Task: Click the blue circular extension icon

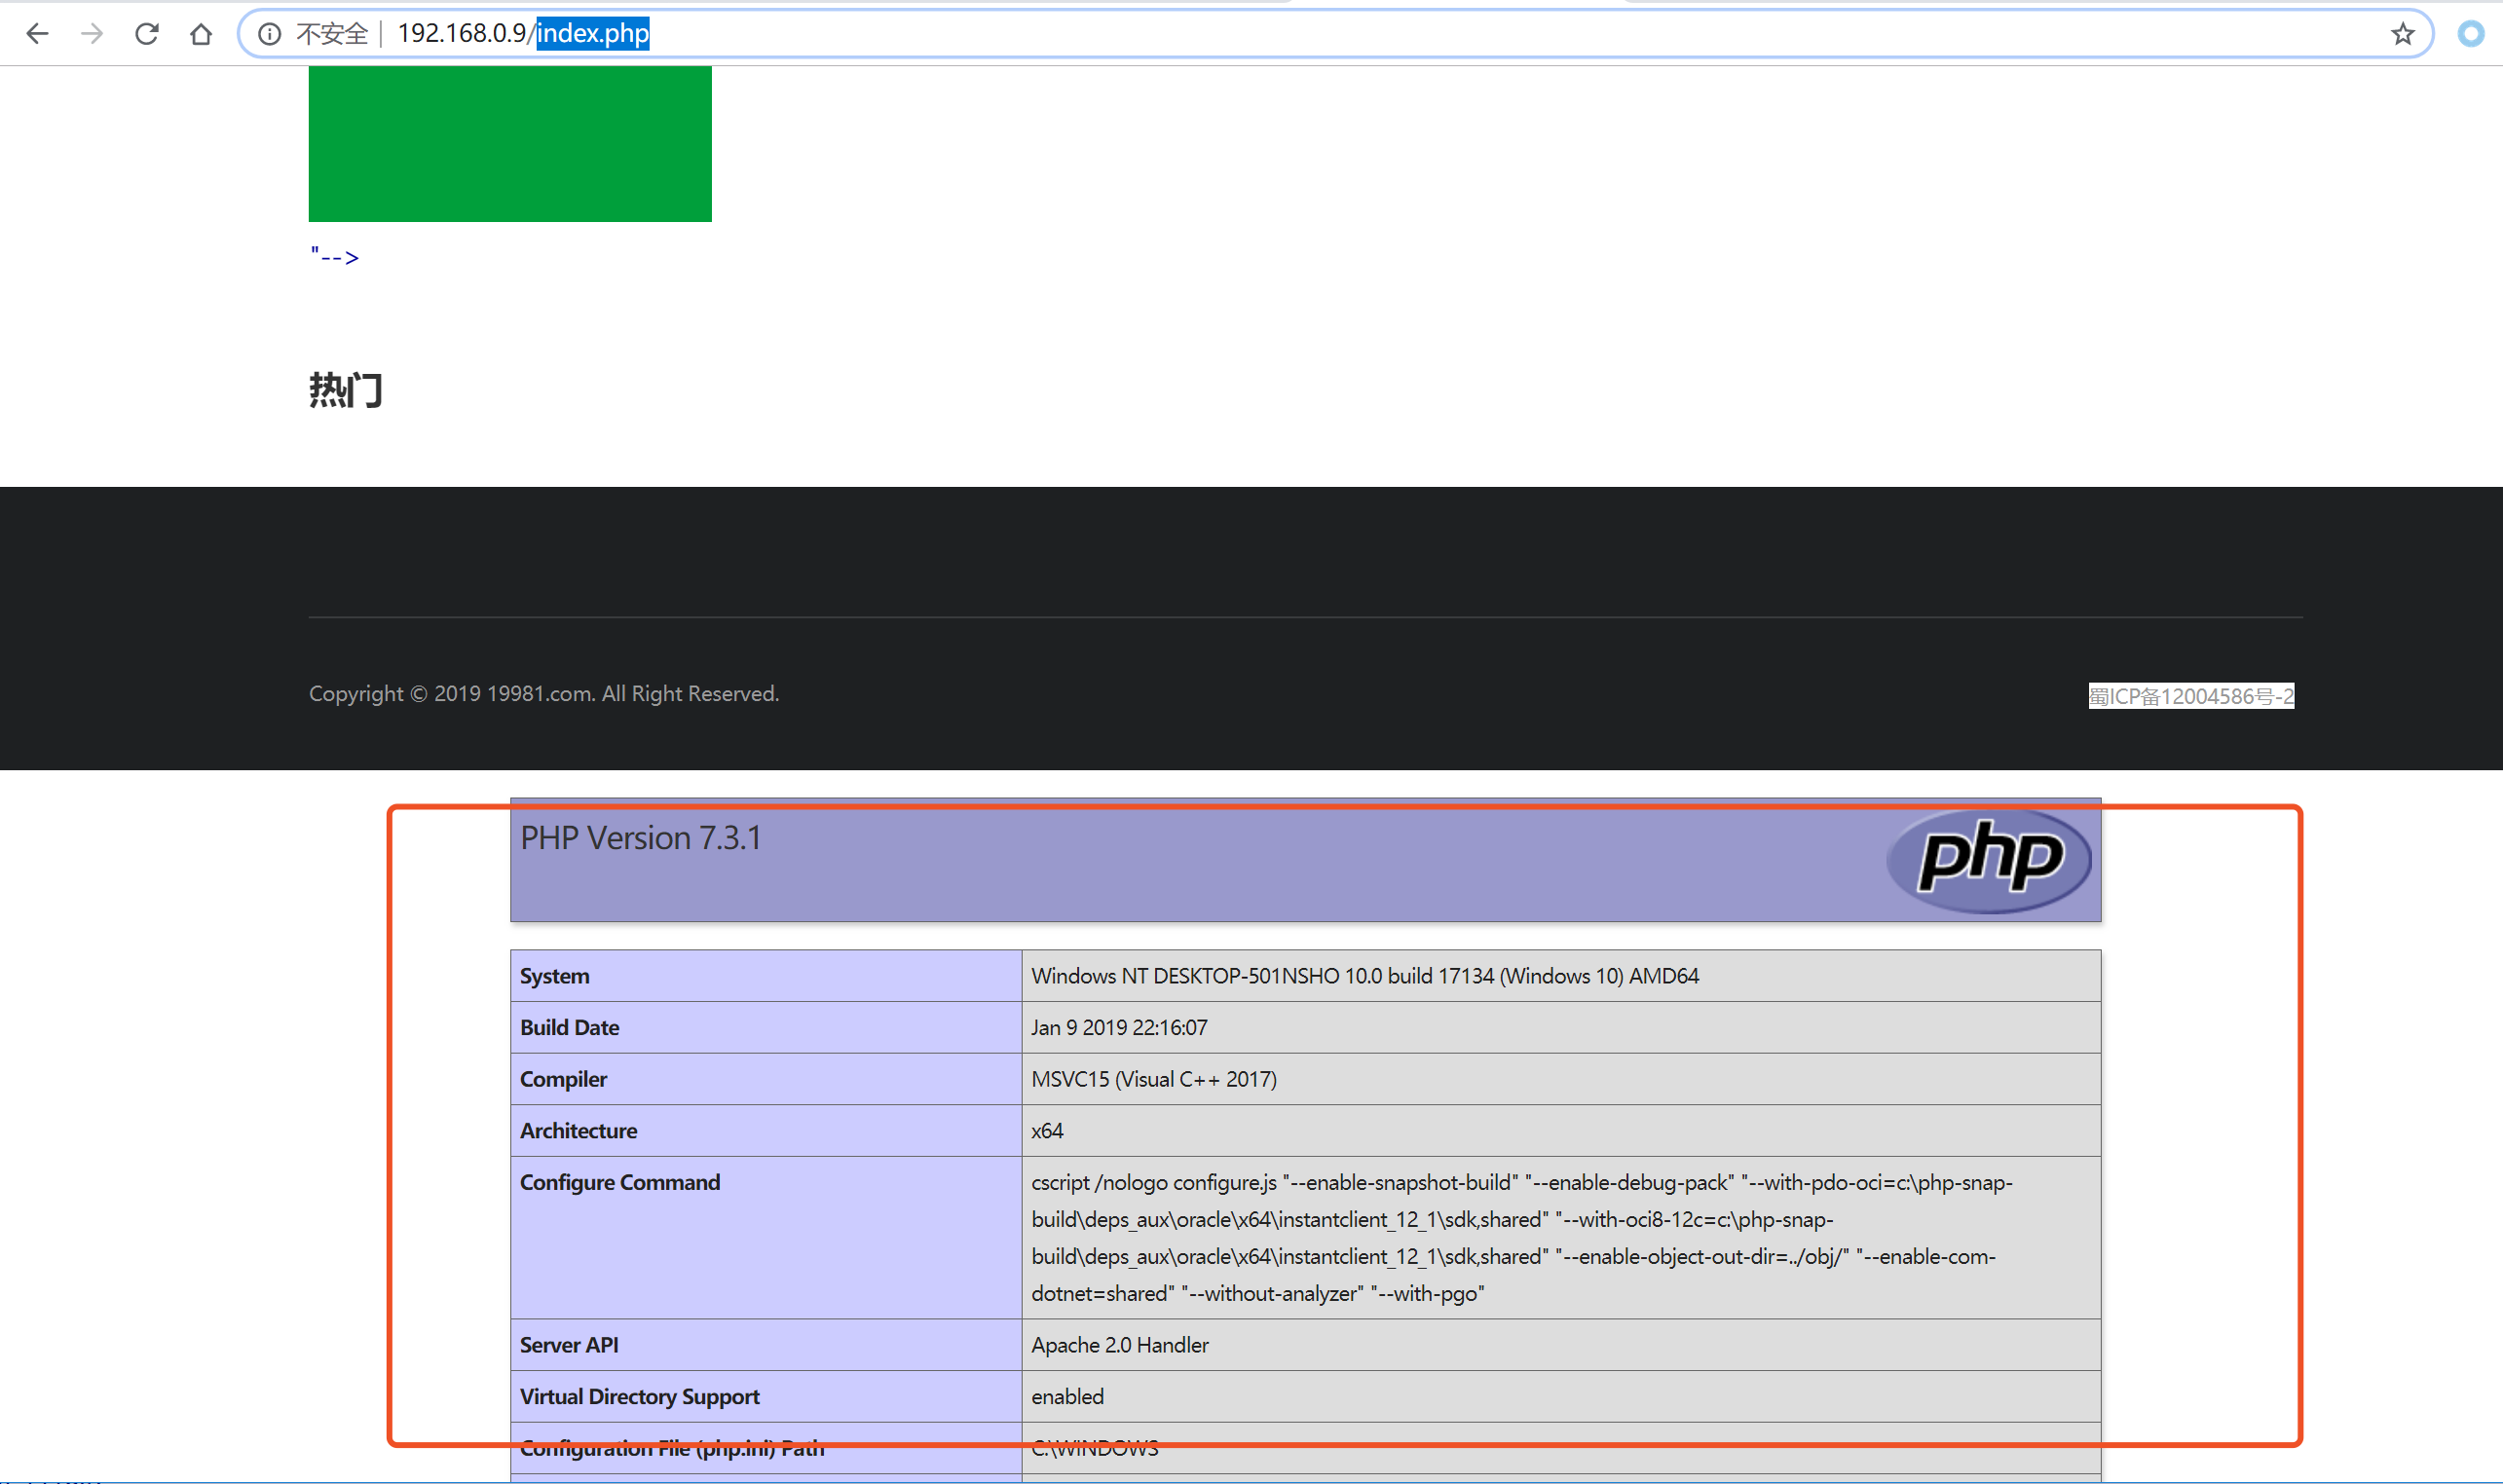Action: [2470, 34]
